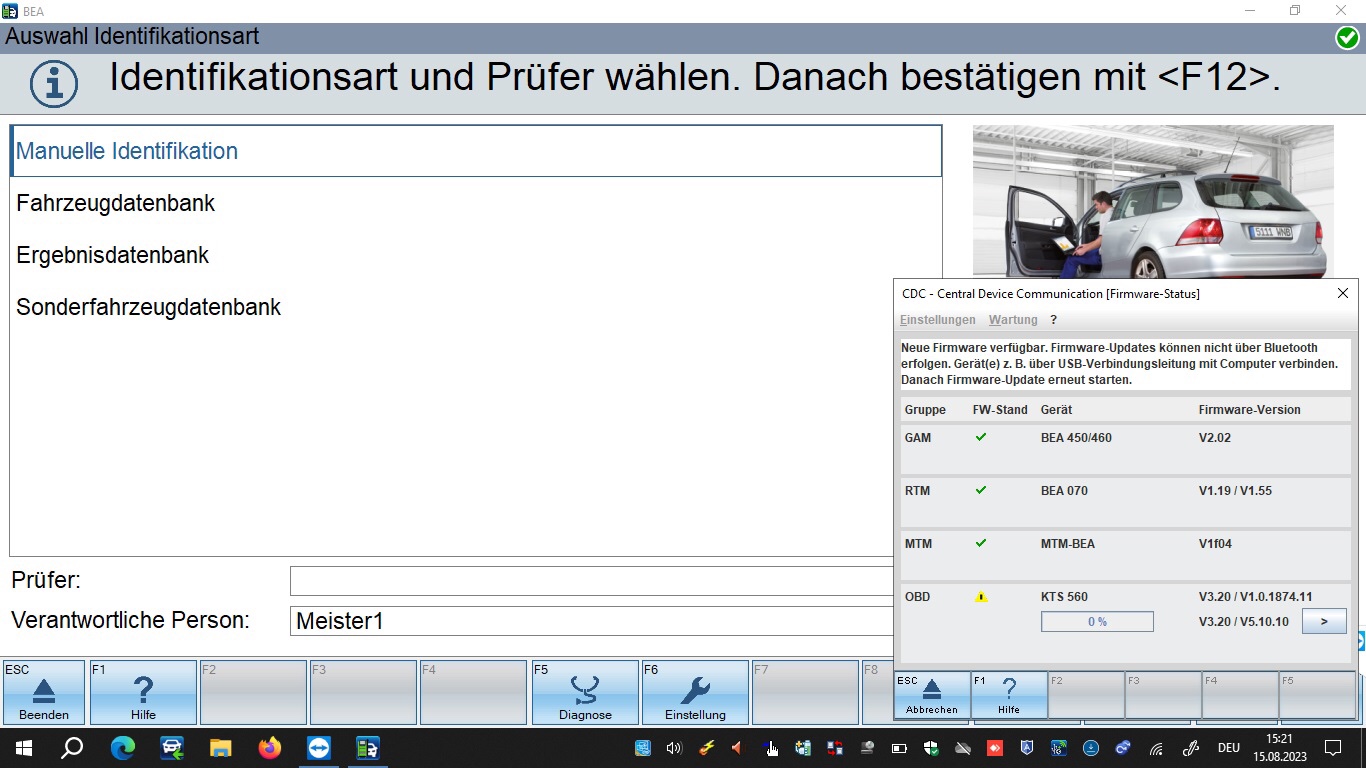The width and height of the screenshot is (1366, 768).
Task: Select Fahrzeugdatenbank
Action: [476, 203]
